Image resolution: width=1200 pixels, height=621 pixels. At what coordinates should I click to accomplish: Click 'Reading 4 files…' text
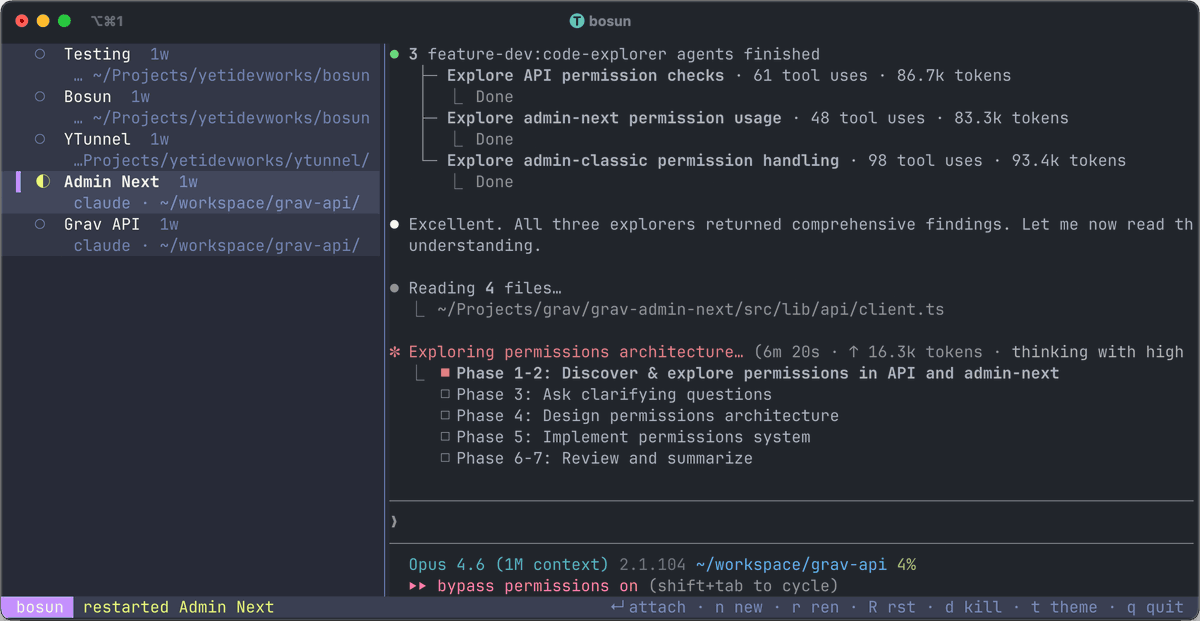[485, 288]
